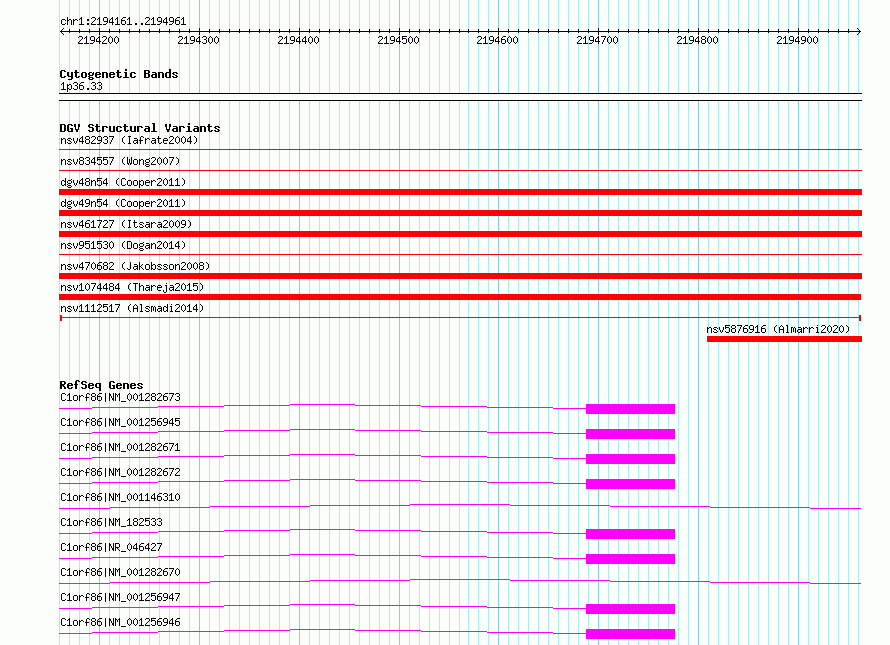
Task: Open transcript C1orf86|NM_001256946 label
Action: pyautogui.click(x=120, y=622)
